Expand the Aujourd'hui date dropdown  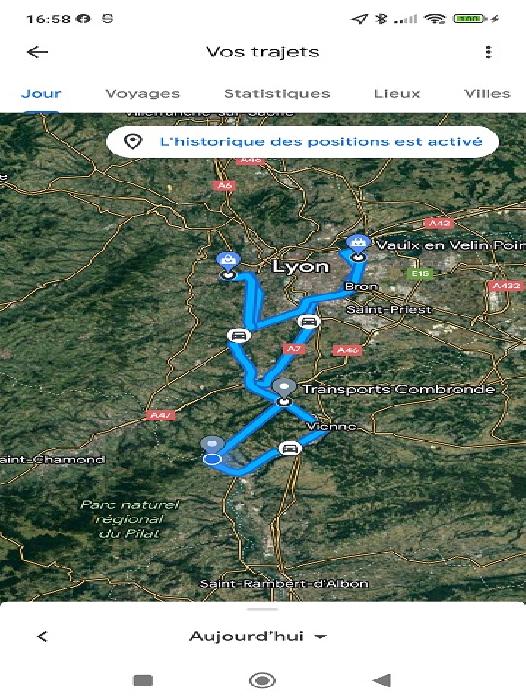[258, 636]
